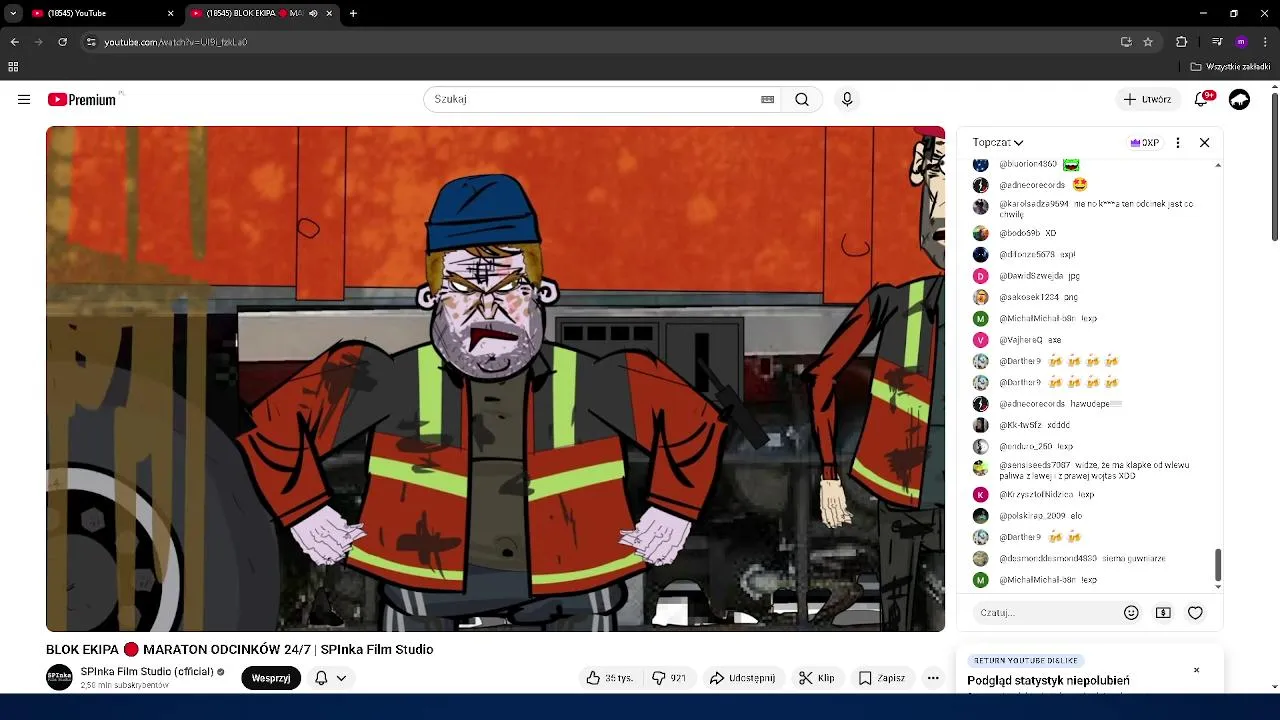
Task: Click the Wesprzyj join button
Action: pyautogui.click(x=271, y=678)
